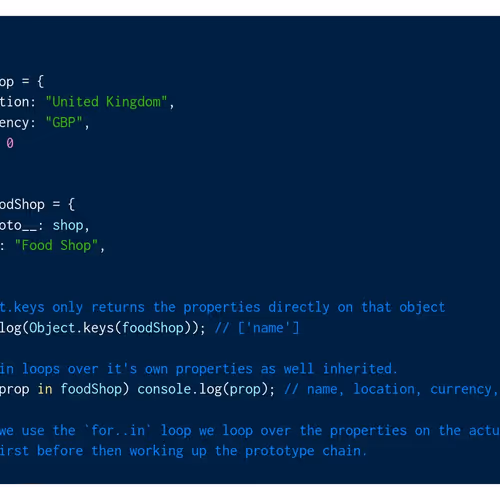Image resolution: width=500 pixels, height=500 pixels.
Task: Click the `for..in` text in comment
Action: point(118,430)
